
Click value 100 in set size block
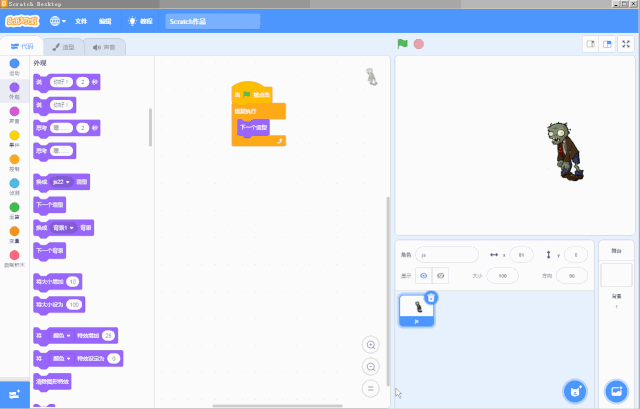click(x=74, y=305)
